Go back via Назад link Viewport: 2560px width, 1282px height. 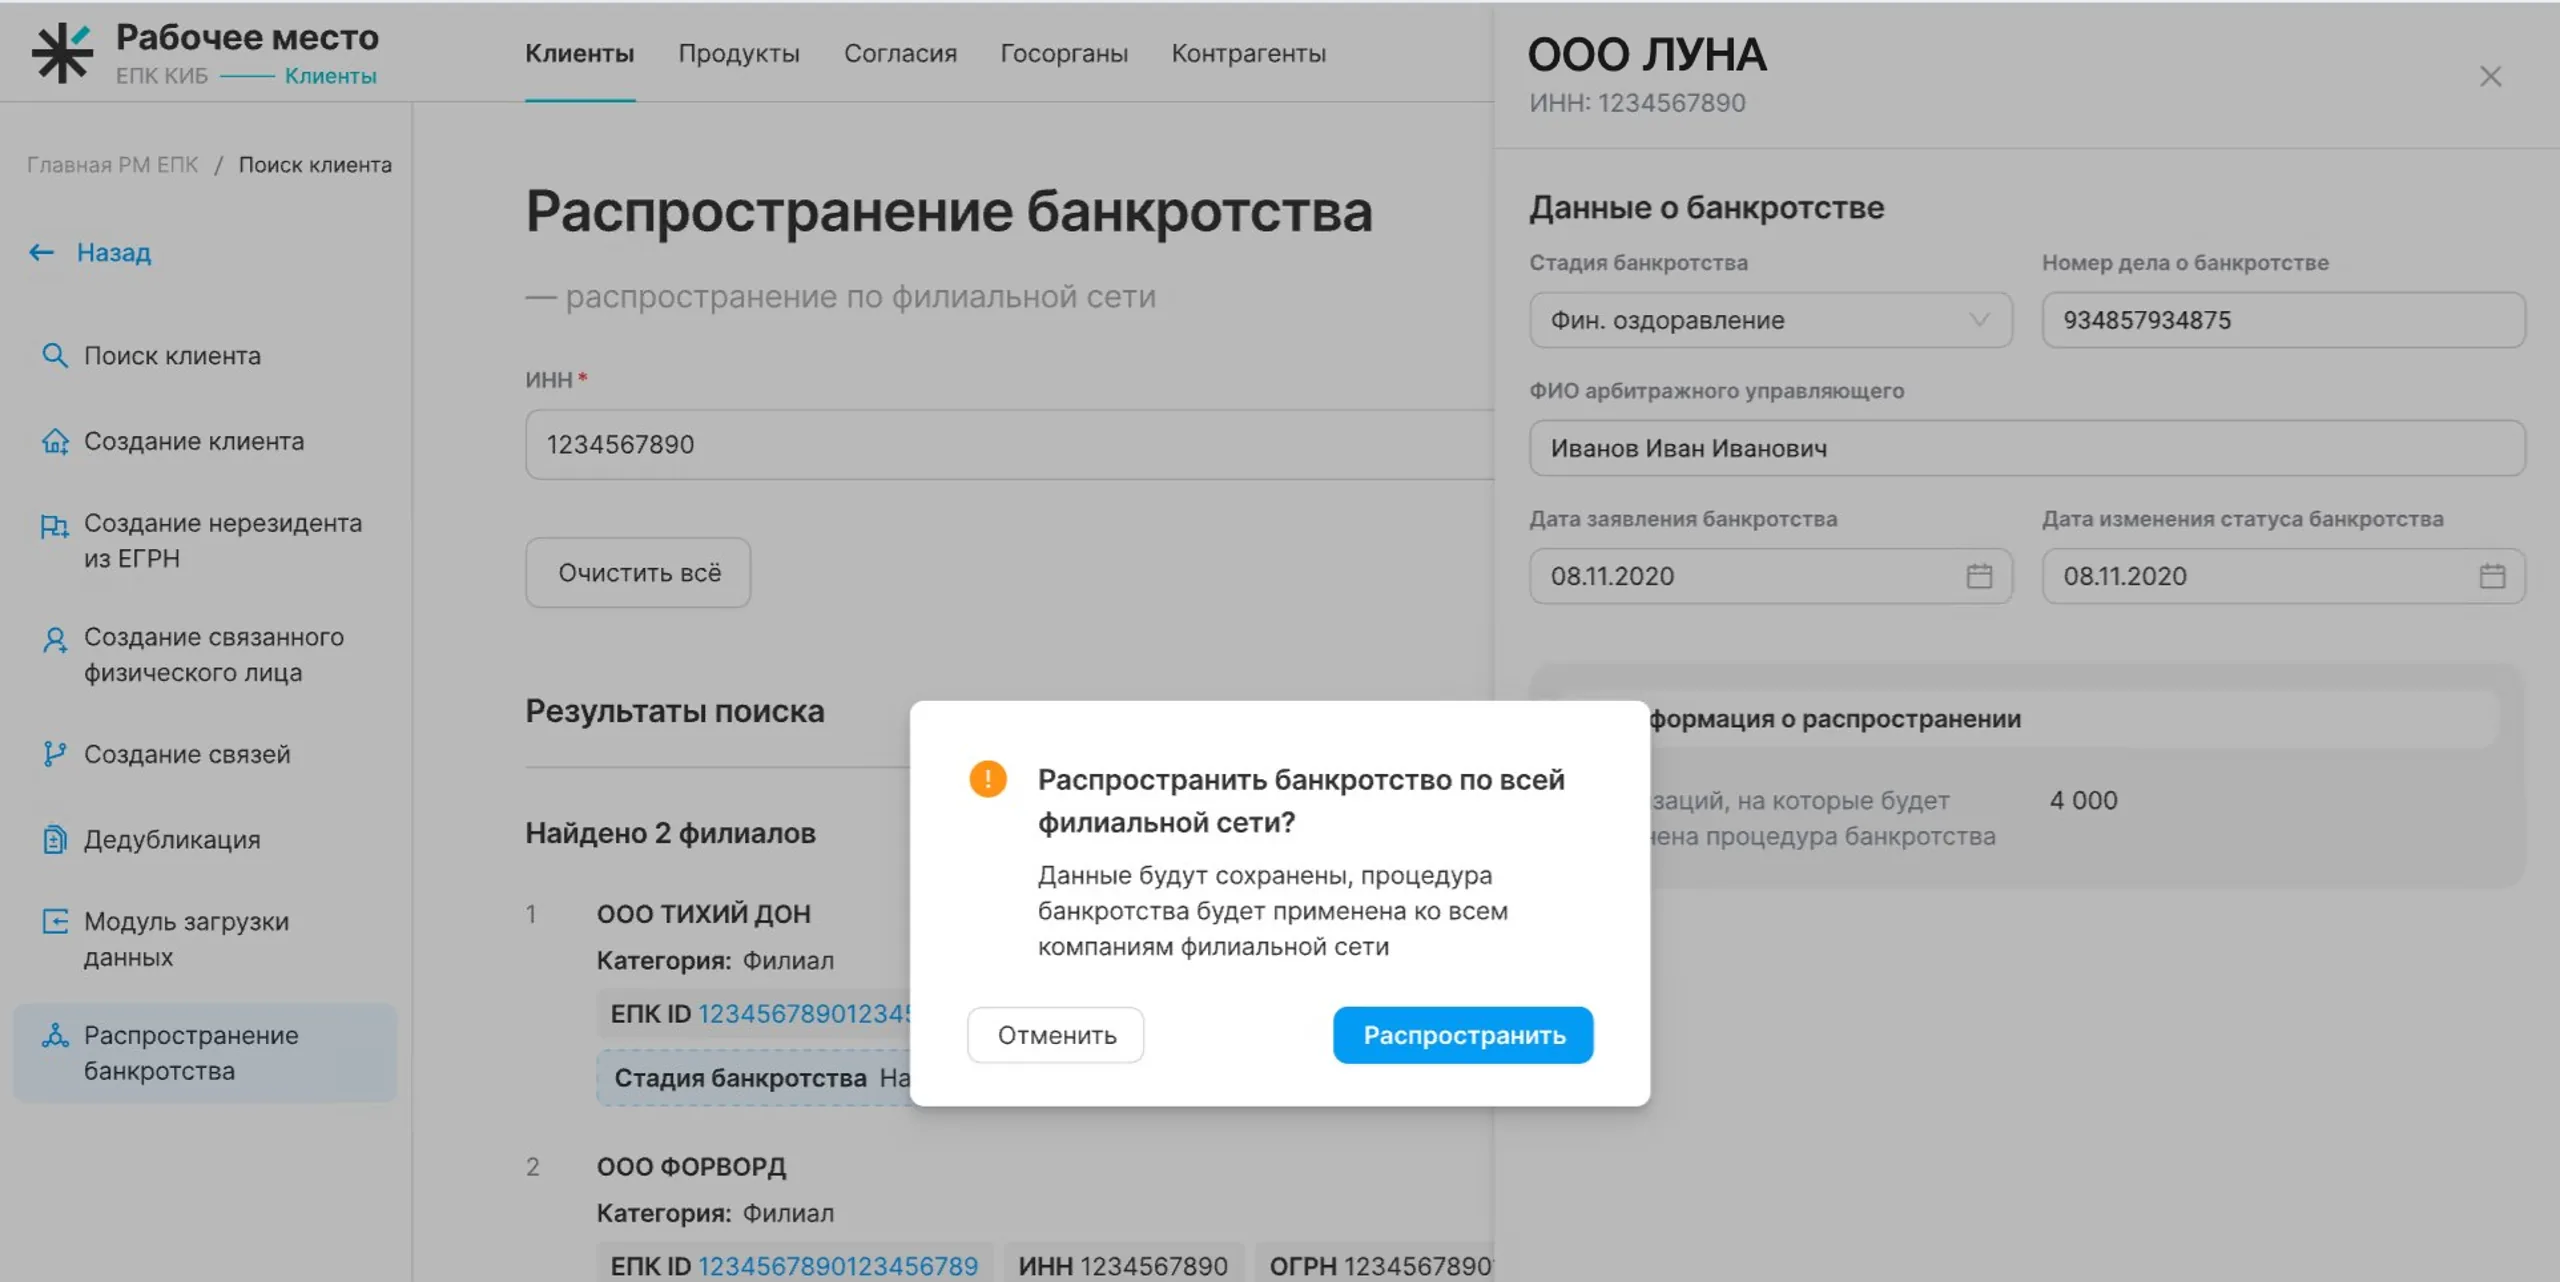pos(114,252)
